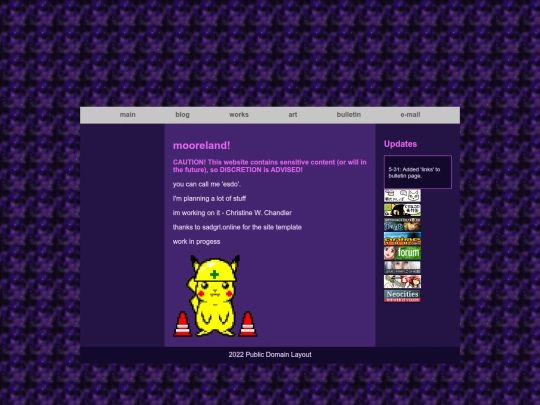Open the art page
Screen dimensions: 540x405
pyautogui.click(x=293, y=115)
